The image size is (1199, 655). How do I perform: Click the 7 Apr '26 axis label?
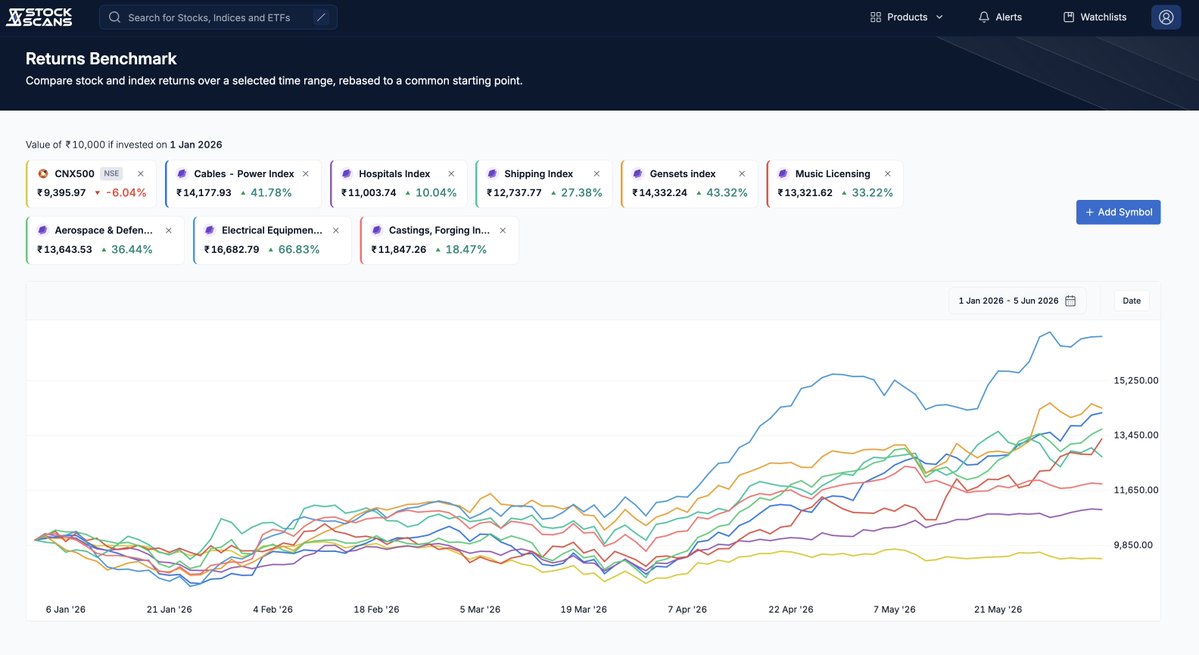coord(687,609)
